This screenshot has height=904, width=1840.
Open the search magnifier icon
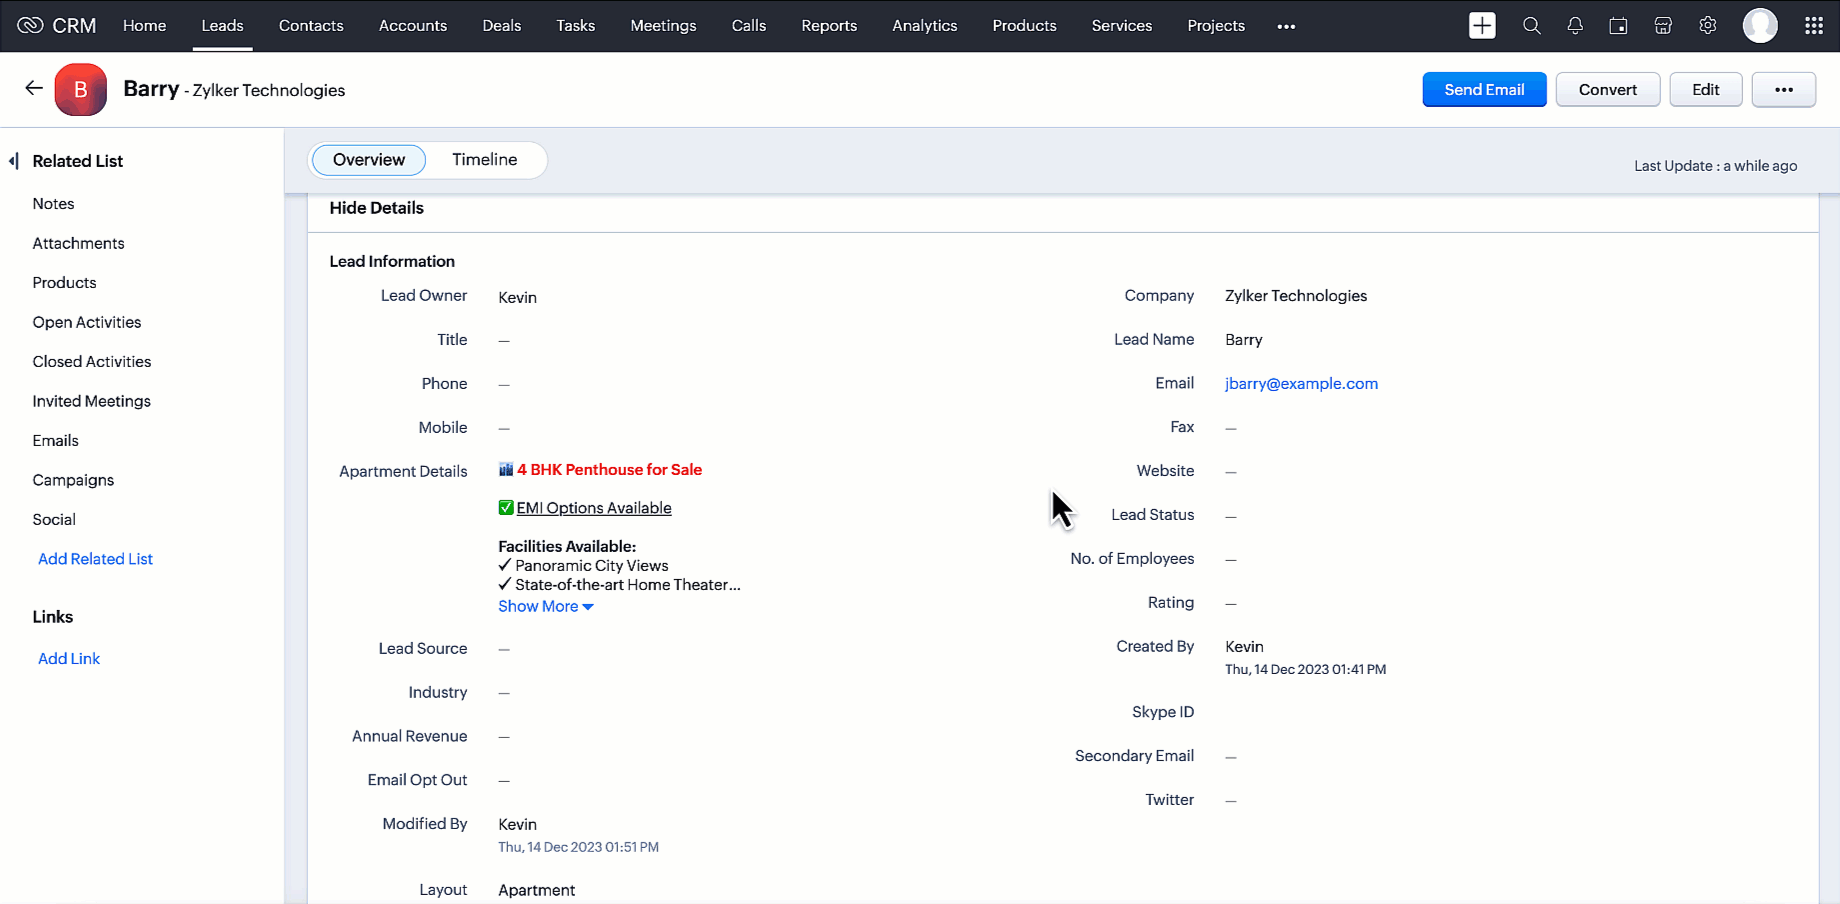coord(1531,26)
